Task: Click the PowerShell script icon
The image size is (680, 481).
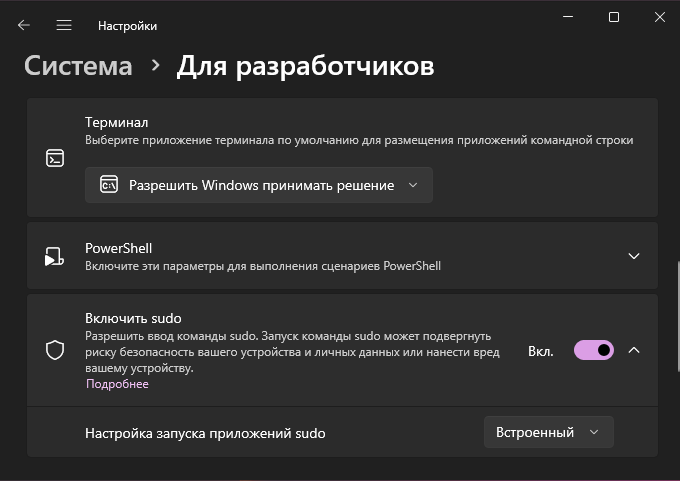Action: coord(55,256)
